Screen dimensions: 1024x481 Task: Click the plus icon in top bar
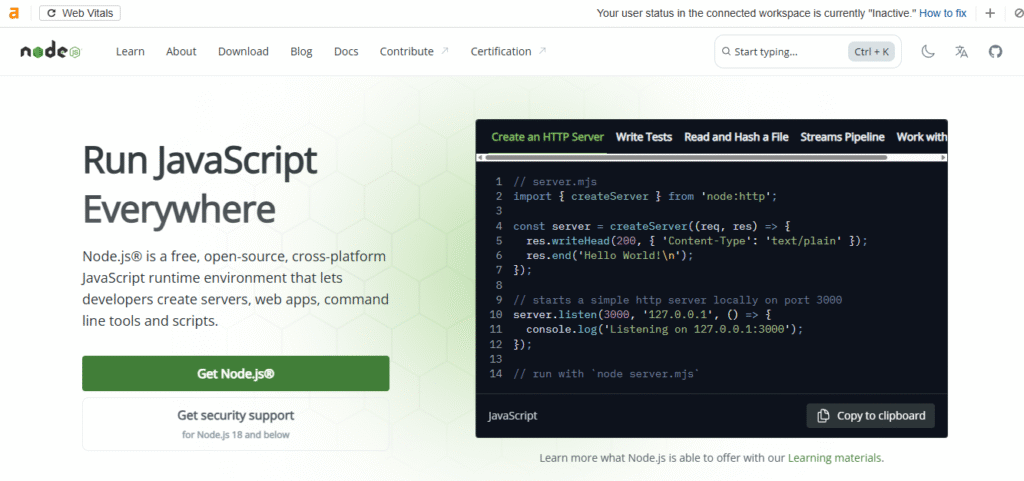pos(990,13)
